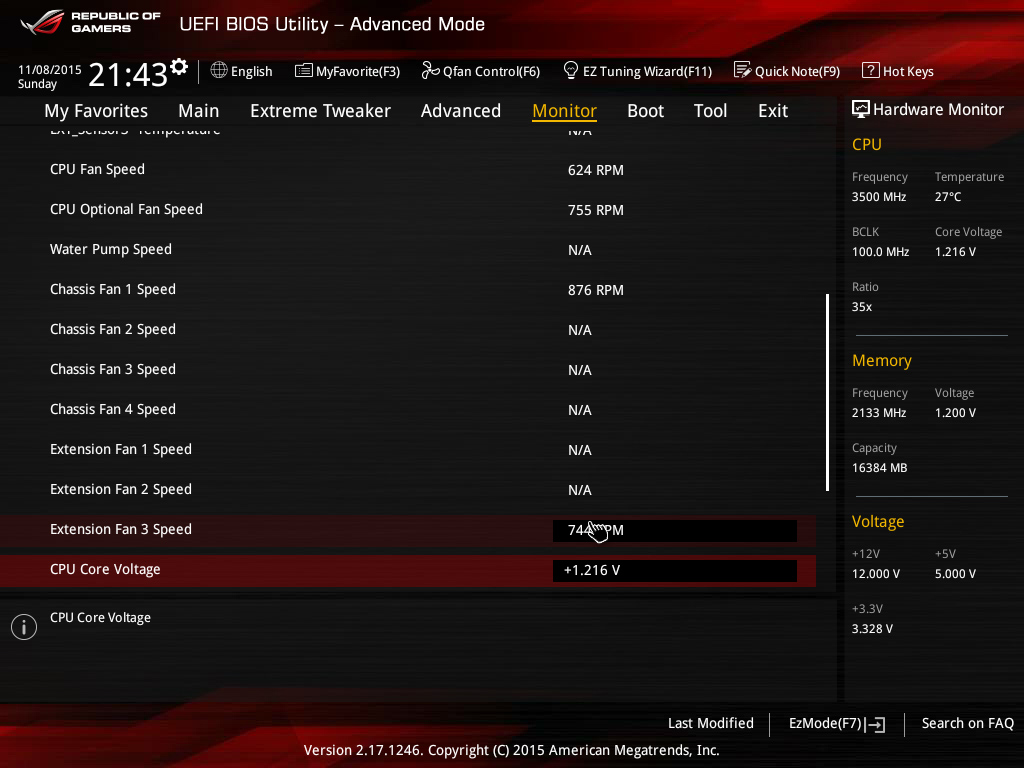Click the EZ Tuning Wizard lightbulb icon
The height and width of the screenshot is (768, 1024).
click(570, 71)
